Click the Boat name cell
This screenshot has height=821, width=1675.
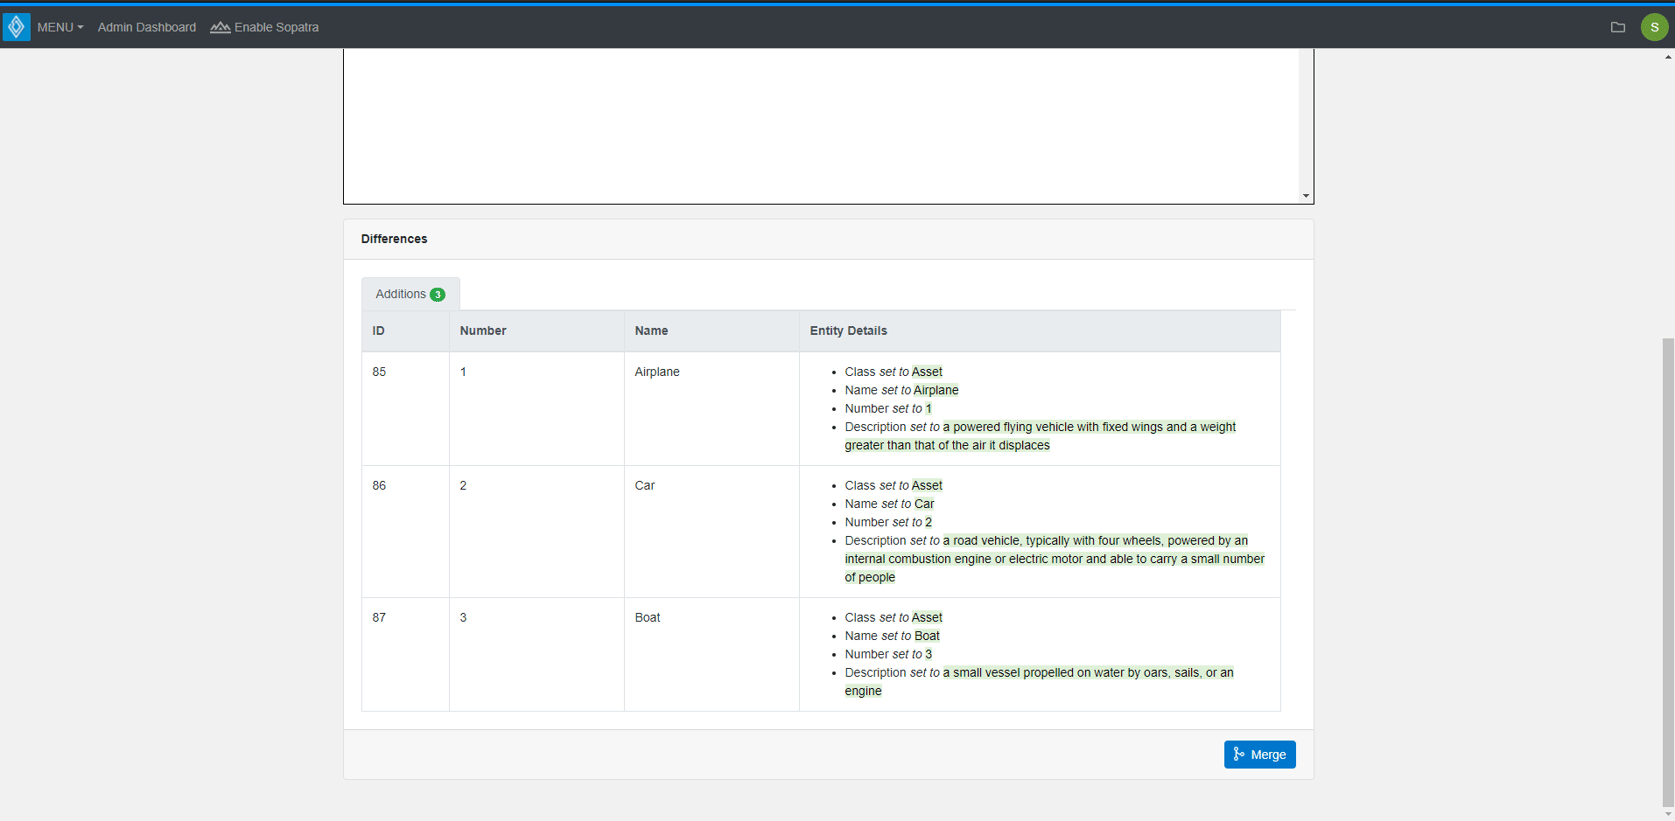(712, 654)
